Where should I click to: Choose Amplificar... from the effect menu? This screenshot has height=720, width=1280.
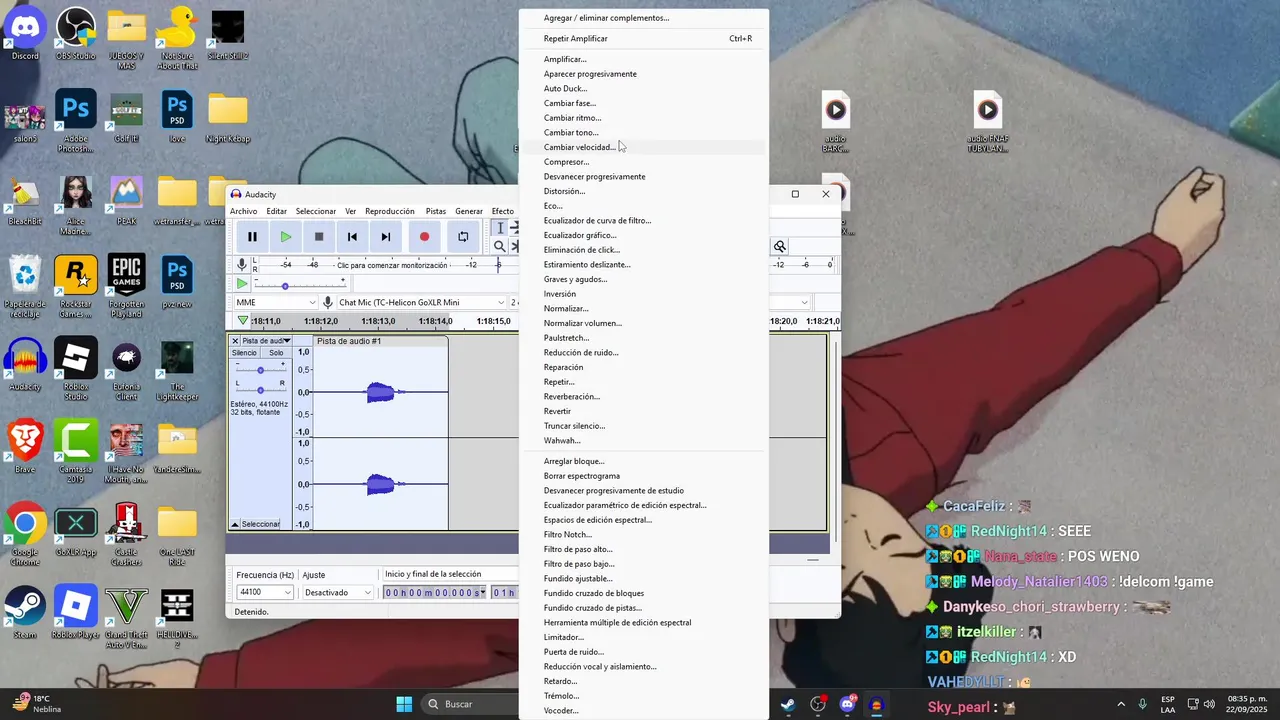pos(644,59)
